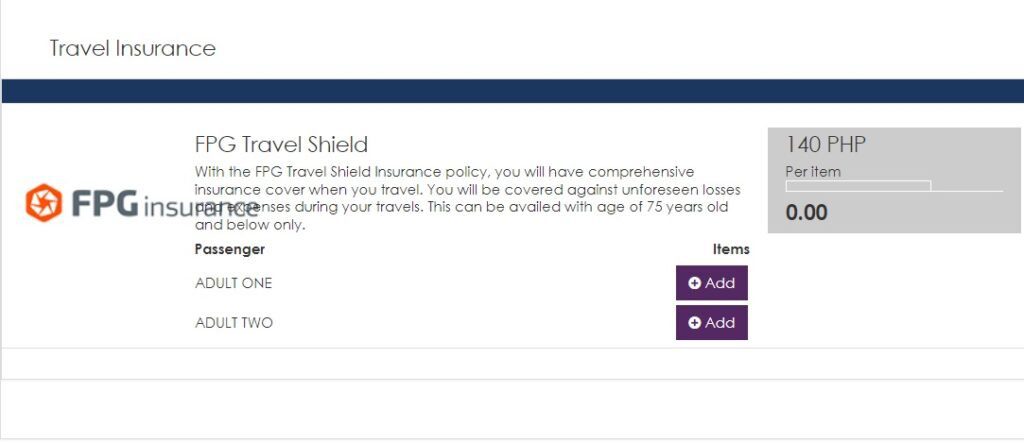Click the word 'insurance' in the logo
Screen dimensions: 1024x443
(200, 206)
